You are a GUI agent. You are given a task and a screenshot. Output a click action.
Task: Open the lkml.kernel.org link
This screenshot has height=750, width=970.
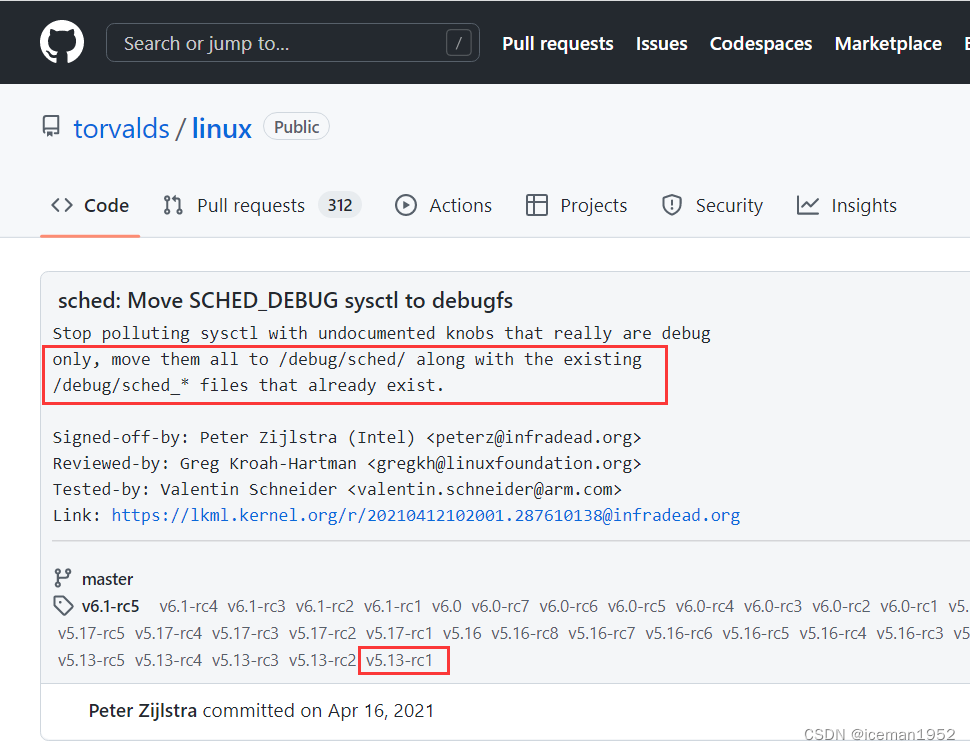(x=426, y=515)
